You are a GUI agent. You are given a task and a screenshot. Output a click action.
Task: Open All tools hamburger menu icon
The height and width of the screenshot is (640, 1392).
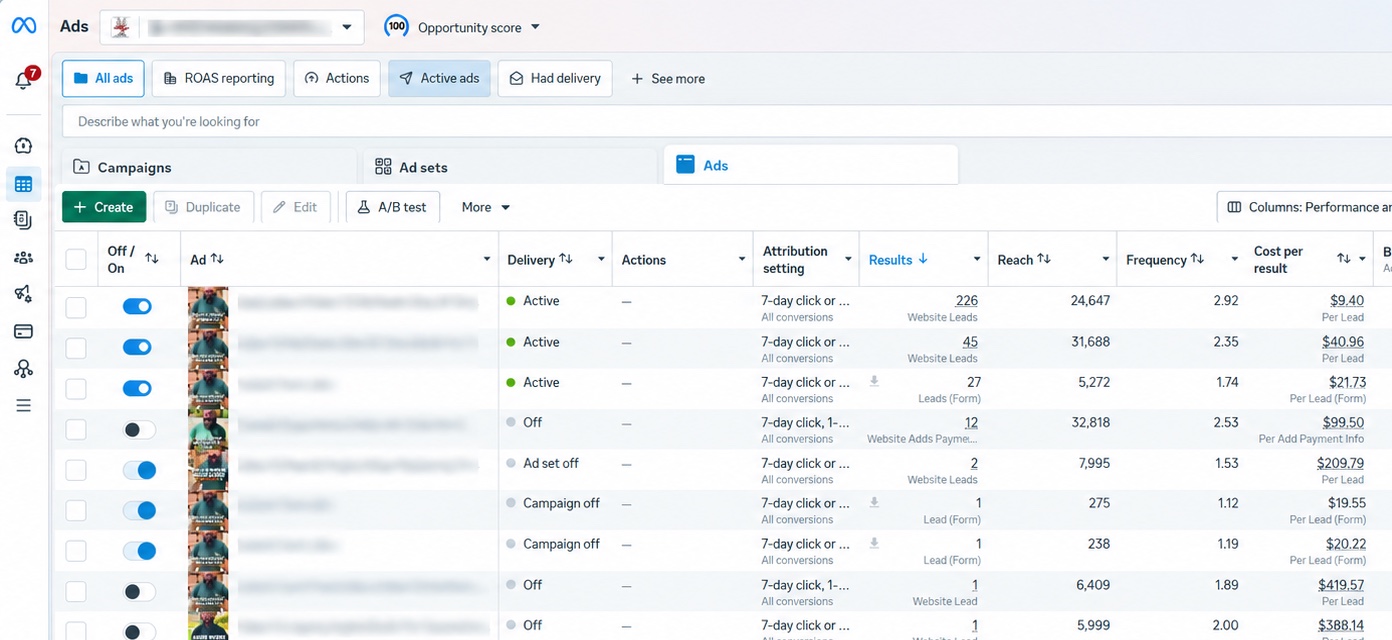pyautogui.click(x=24, y=406)
